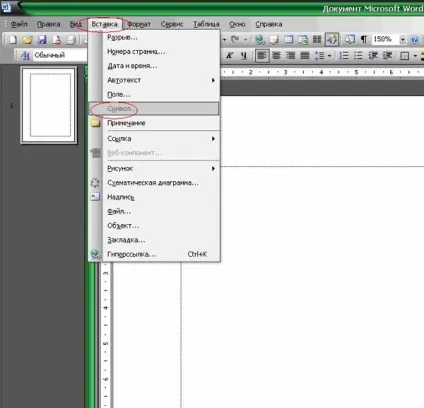This screenshot has height=408, width=424.
Task: Click the horizontal ruler at mark 4
Action: pyautogui.click(x=321, y=72)
